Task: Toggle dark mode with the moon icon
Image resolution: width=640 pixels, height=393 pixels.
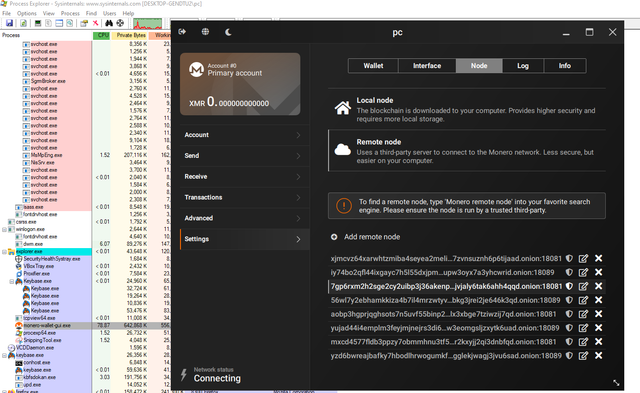Action: coord(228,32)
